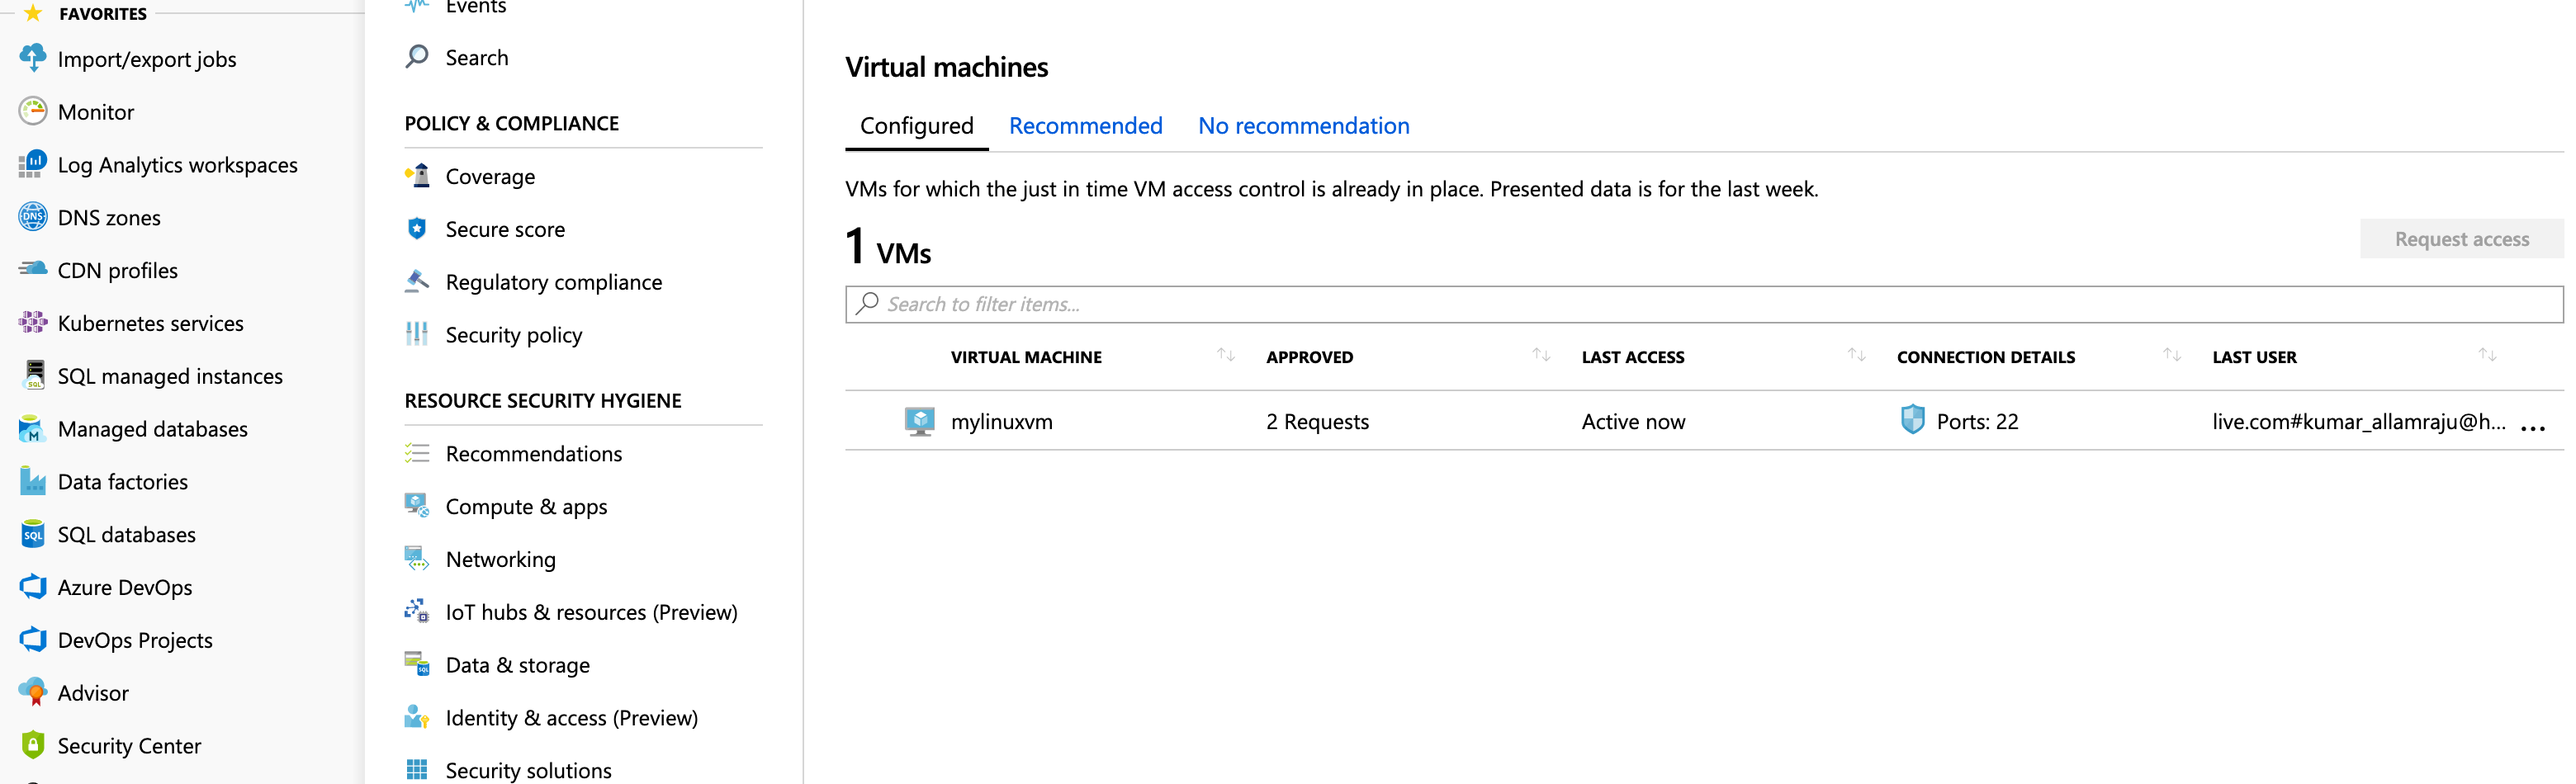Click the Request access button

click(2461, 239)
